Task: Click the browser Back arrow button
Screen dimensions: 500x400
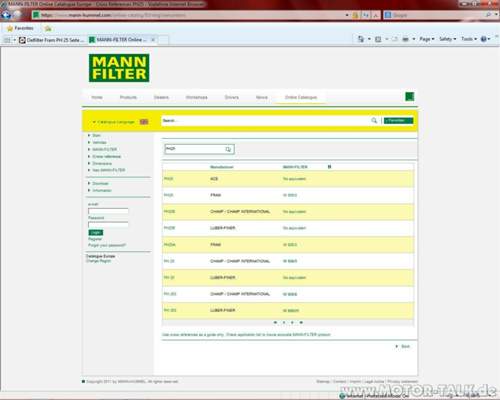Action: point(6,15)
